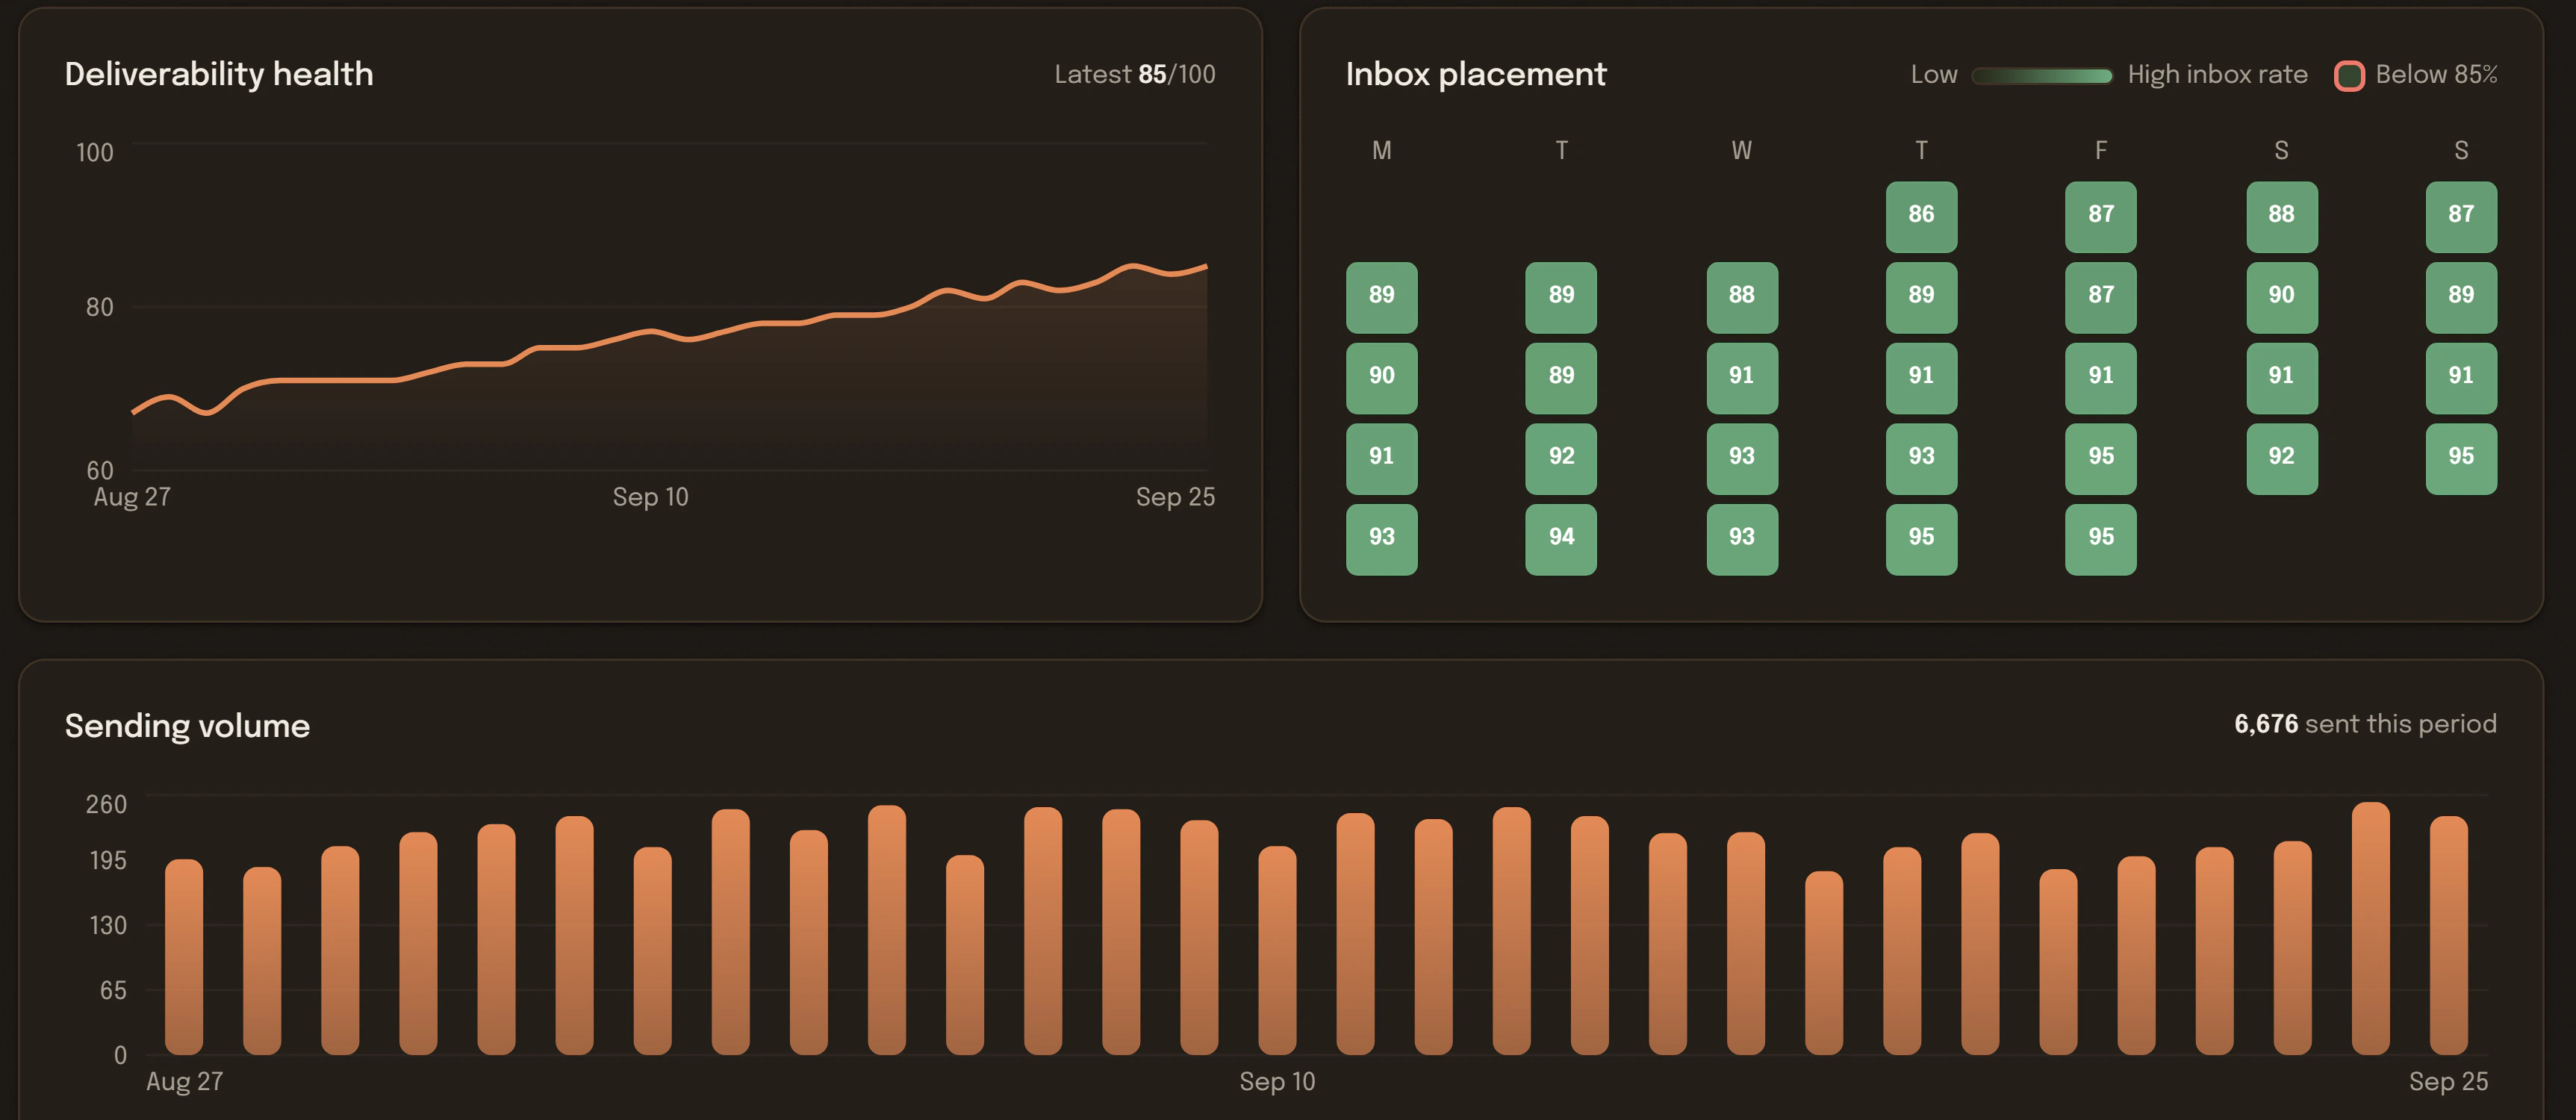Select the 91 cell under the W column
Screen dimensions: 2576x1120
1742,378
